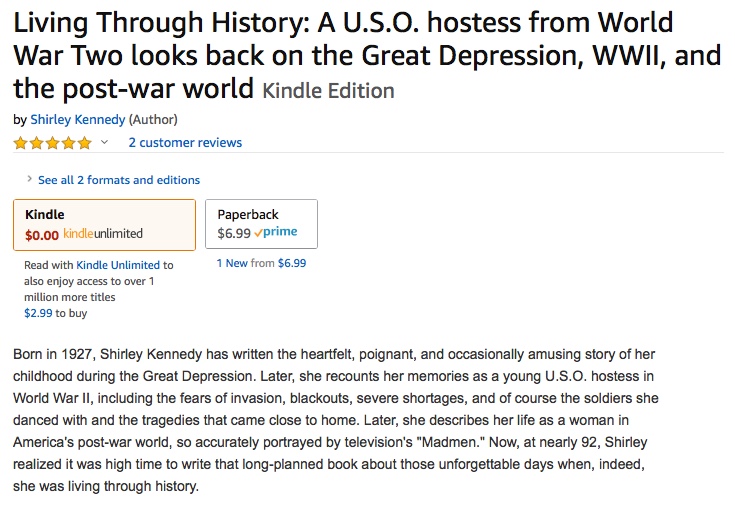
Task: Click the Kindle Edition label
Action: coord(328,91)
